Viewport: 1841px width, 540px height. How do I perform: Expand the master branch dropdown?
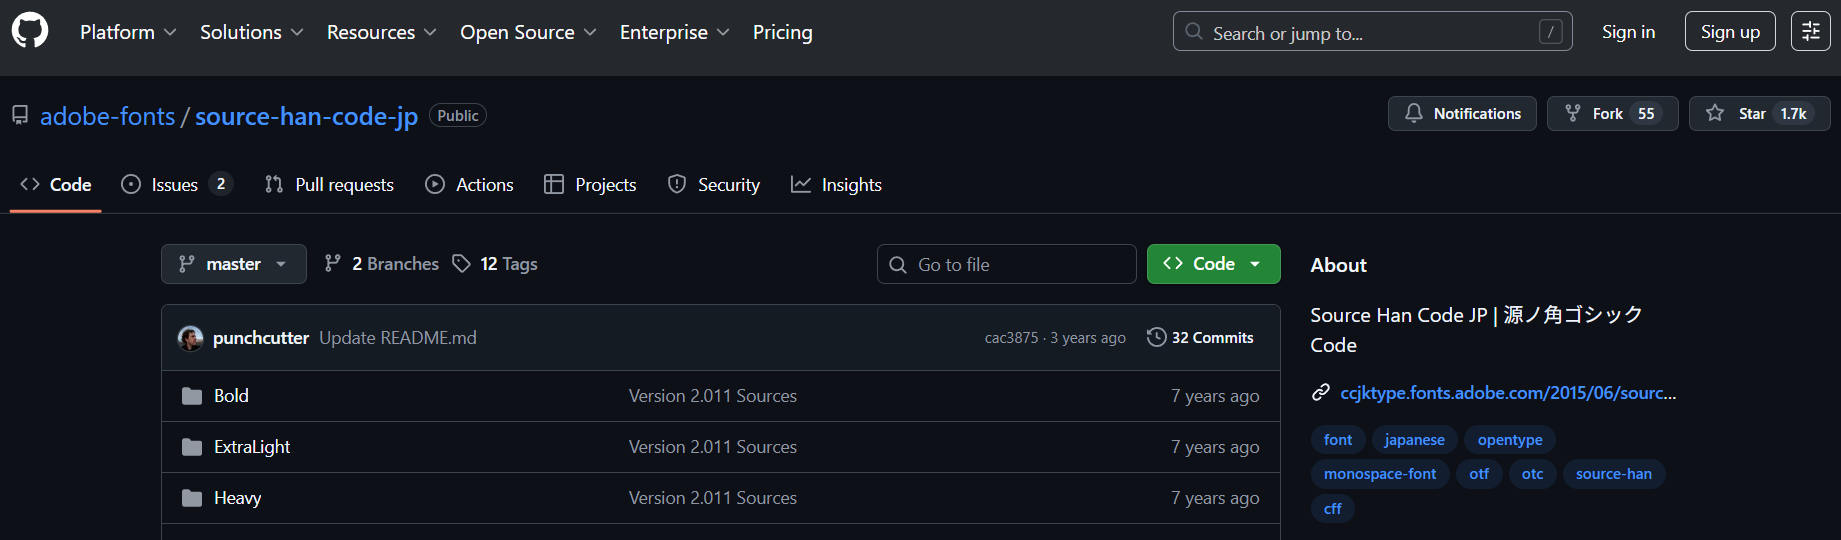[233, 264]
